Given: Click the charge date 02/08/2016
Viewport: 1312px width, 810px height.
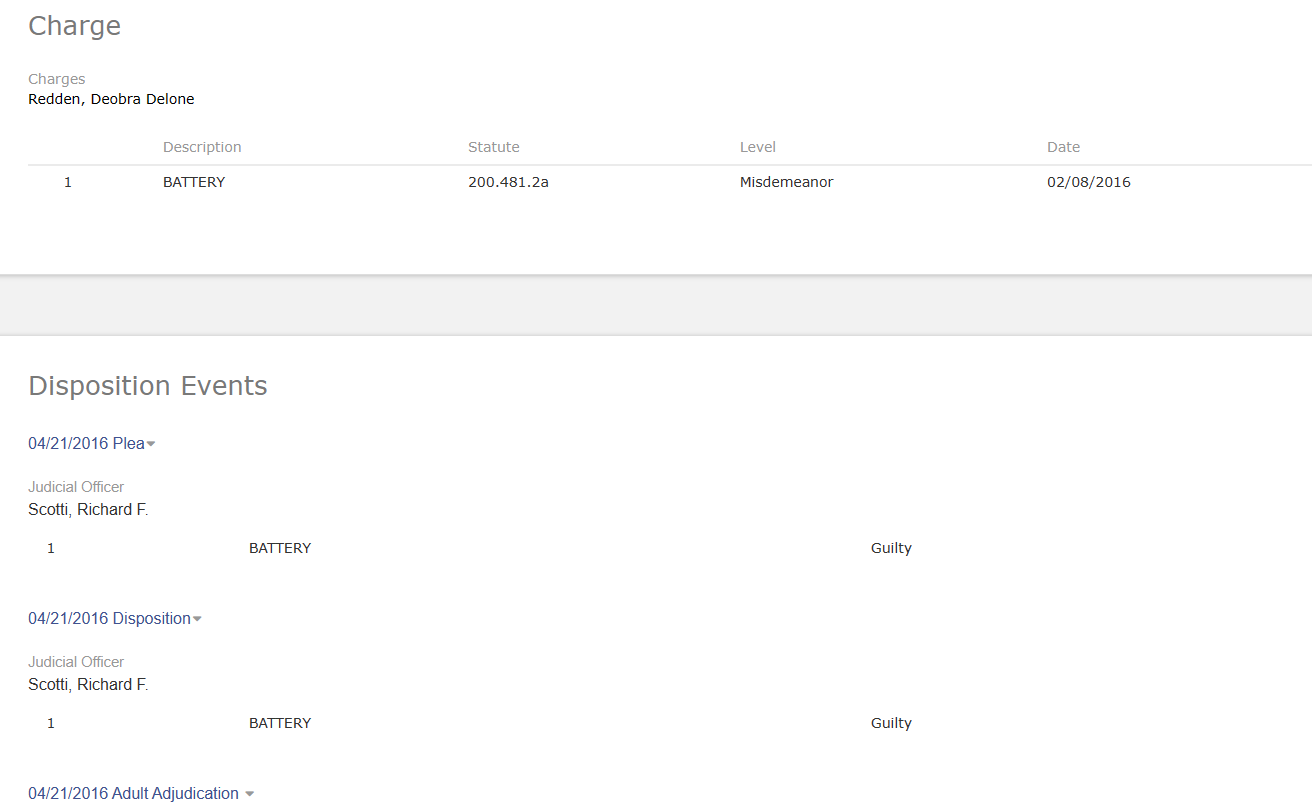Looking at the screenshot, I should [1088, 182].
